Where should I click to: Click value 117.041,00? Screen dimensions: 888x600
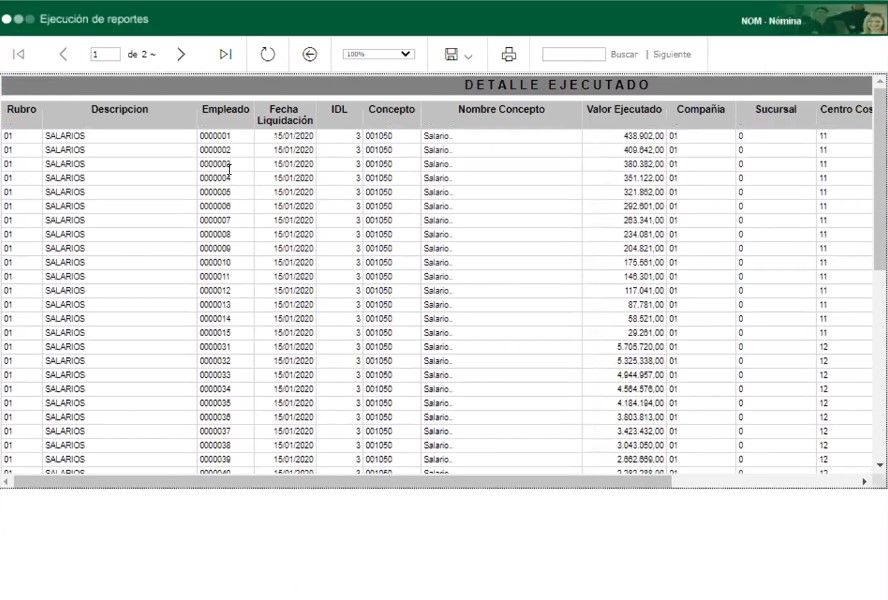coord(643,291)
